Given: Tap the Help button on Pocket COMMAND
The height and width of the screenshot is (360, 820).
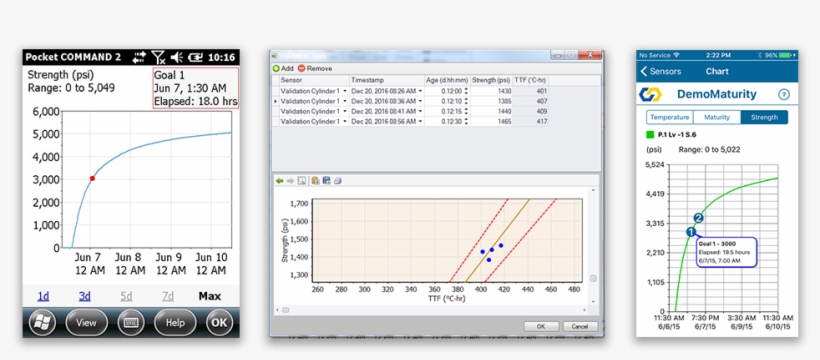Looking at the screenshot, I should click(x=175, y=323).
